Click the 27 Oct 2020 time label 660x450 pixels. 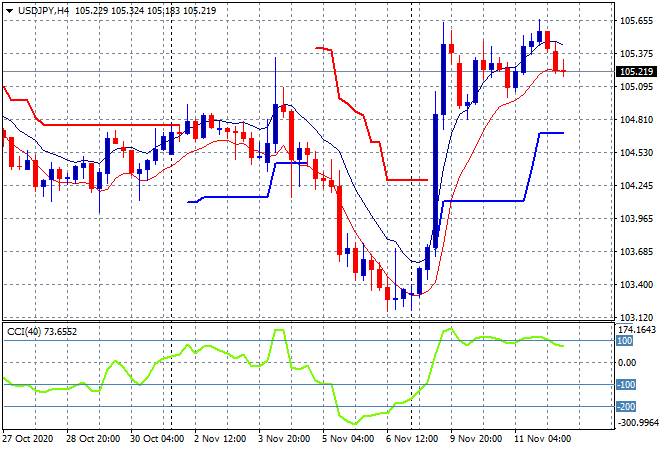click(28, 439)
